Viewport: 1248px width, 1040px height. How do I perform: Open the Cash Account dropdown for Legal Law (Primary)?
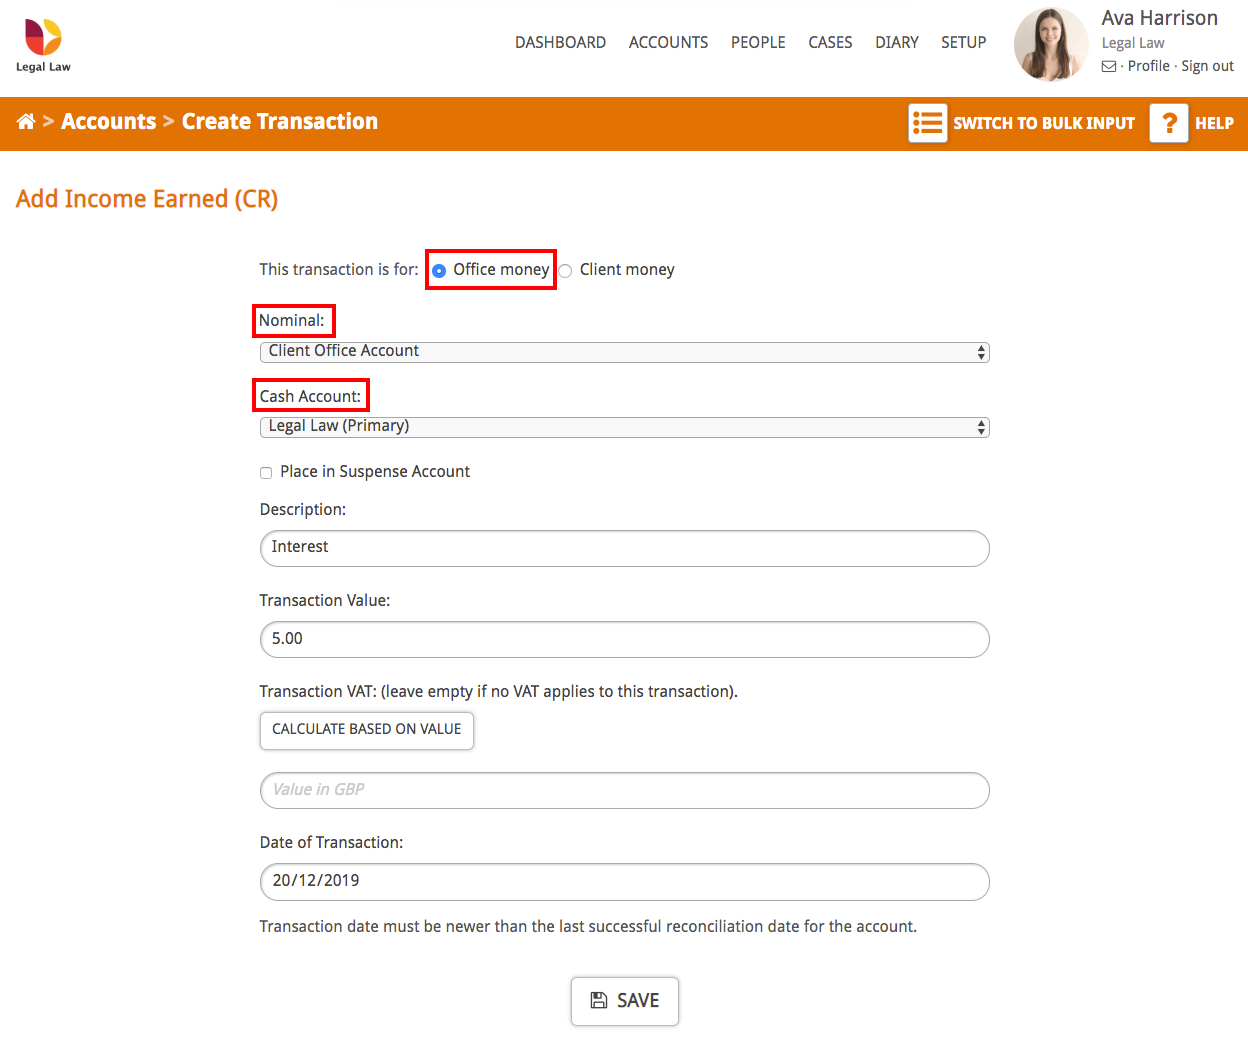624,427
